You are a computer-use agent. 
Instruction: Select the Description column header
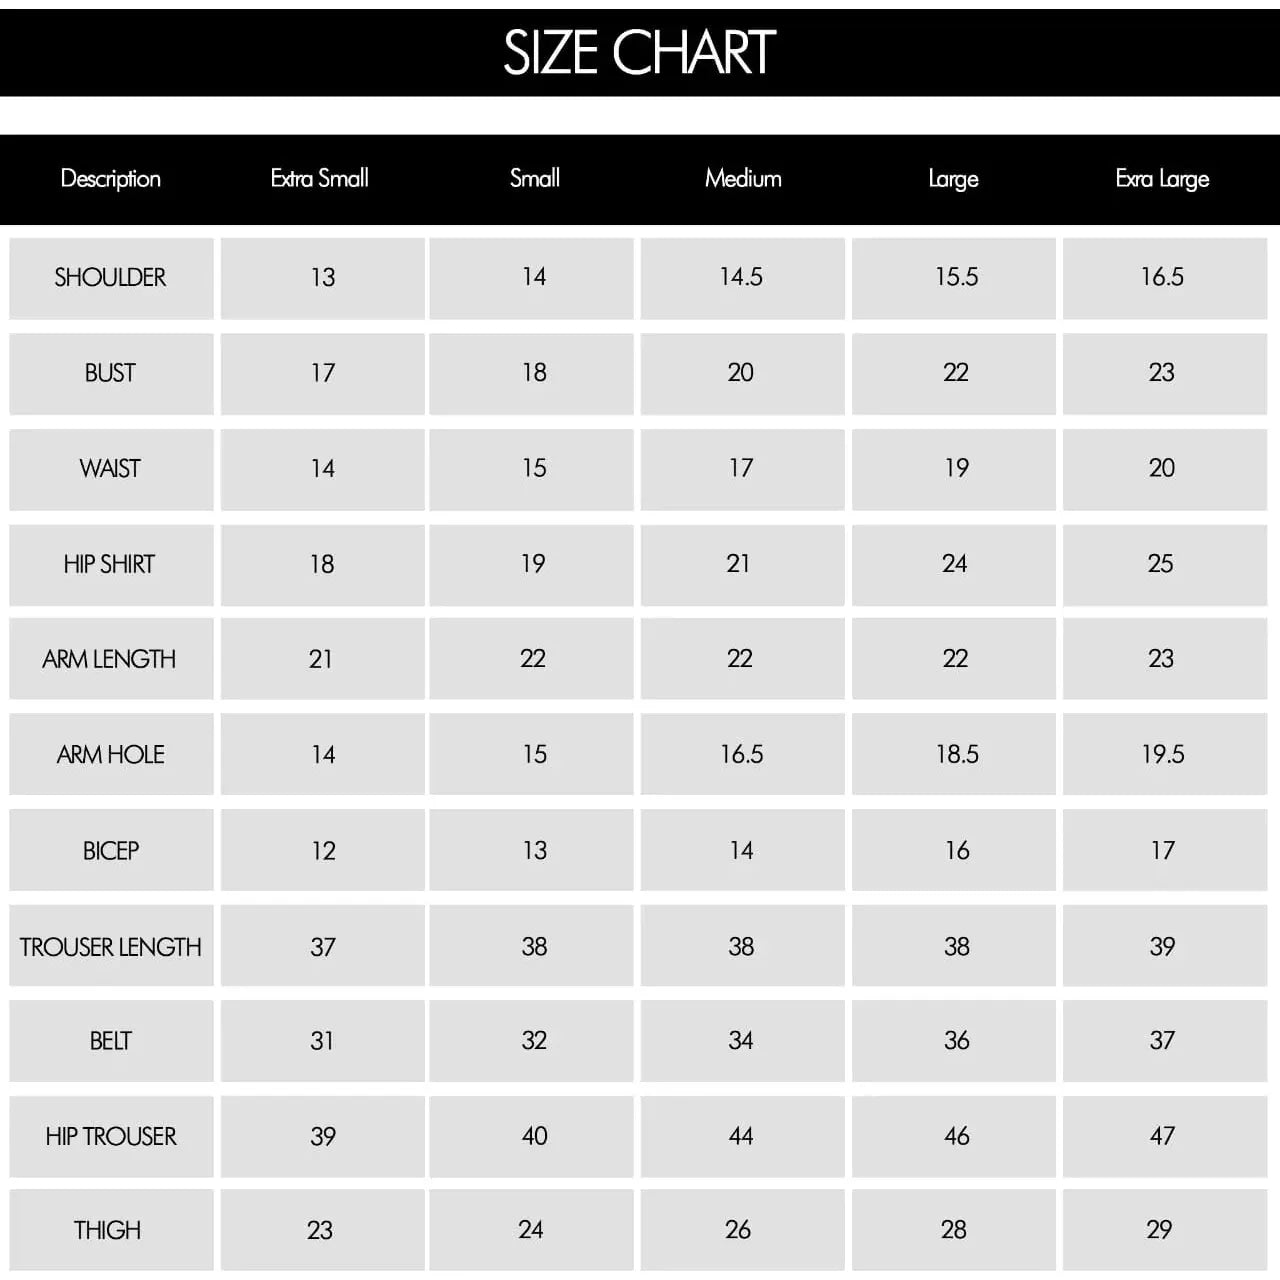point(110,179)
